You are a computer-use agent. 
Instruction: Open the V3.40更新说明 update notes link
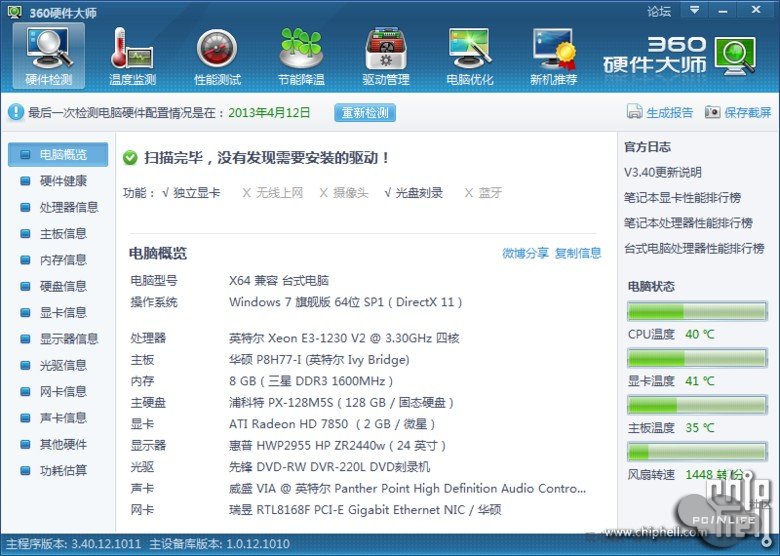(x=663, y=172)
